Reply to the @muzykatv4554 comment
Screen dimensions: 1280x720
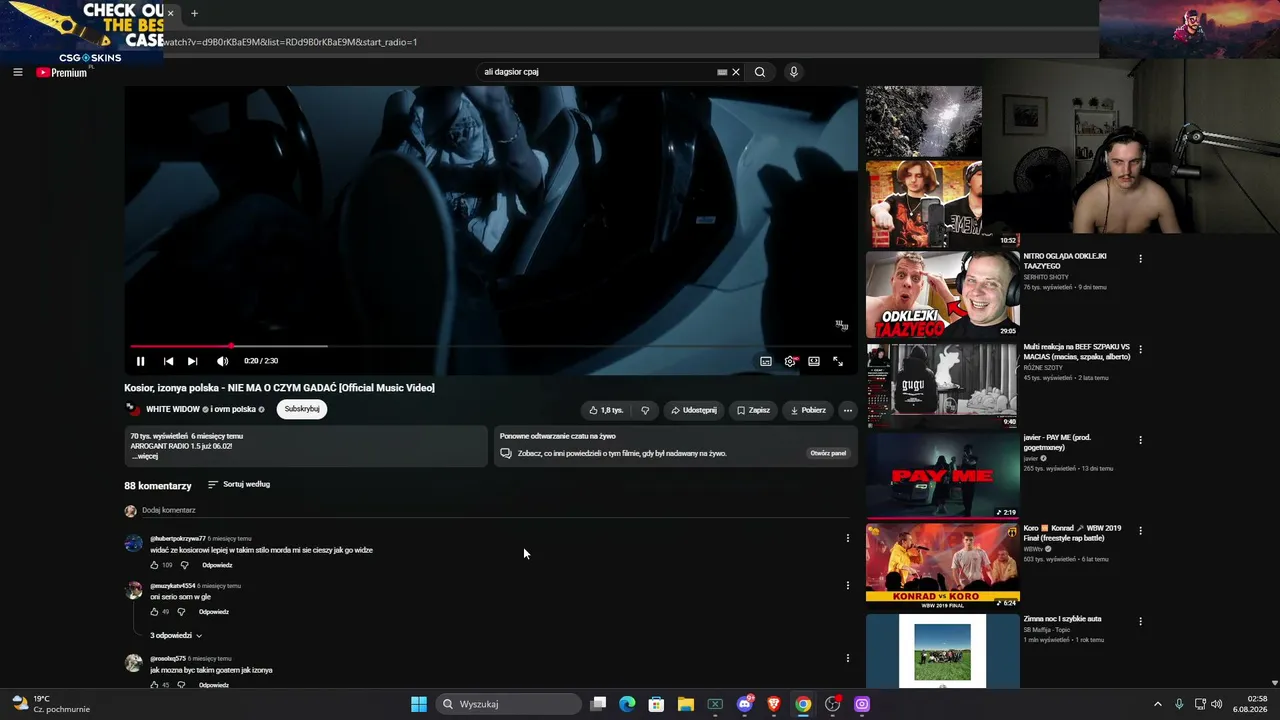pyautogui.click(x=214, y=612)
